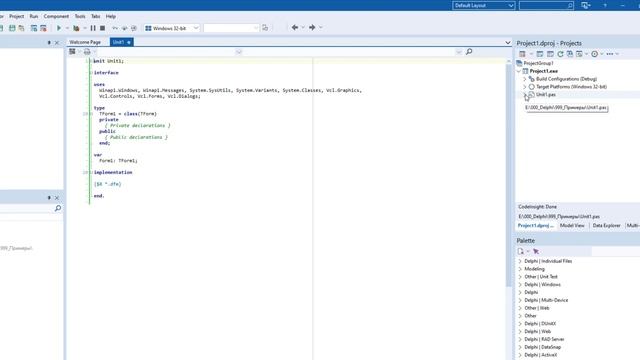This screenshot has width=640, height=360.
Task: Switch to the Model View tab
Action: pos(572,225)
